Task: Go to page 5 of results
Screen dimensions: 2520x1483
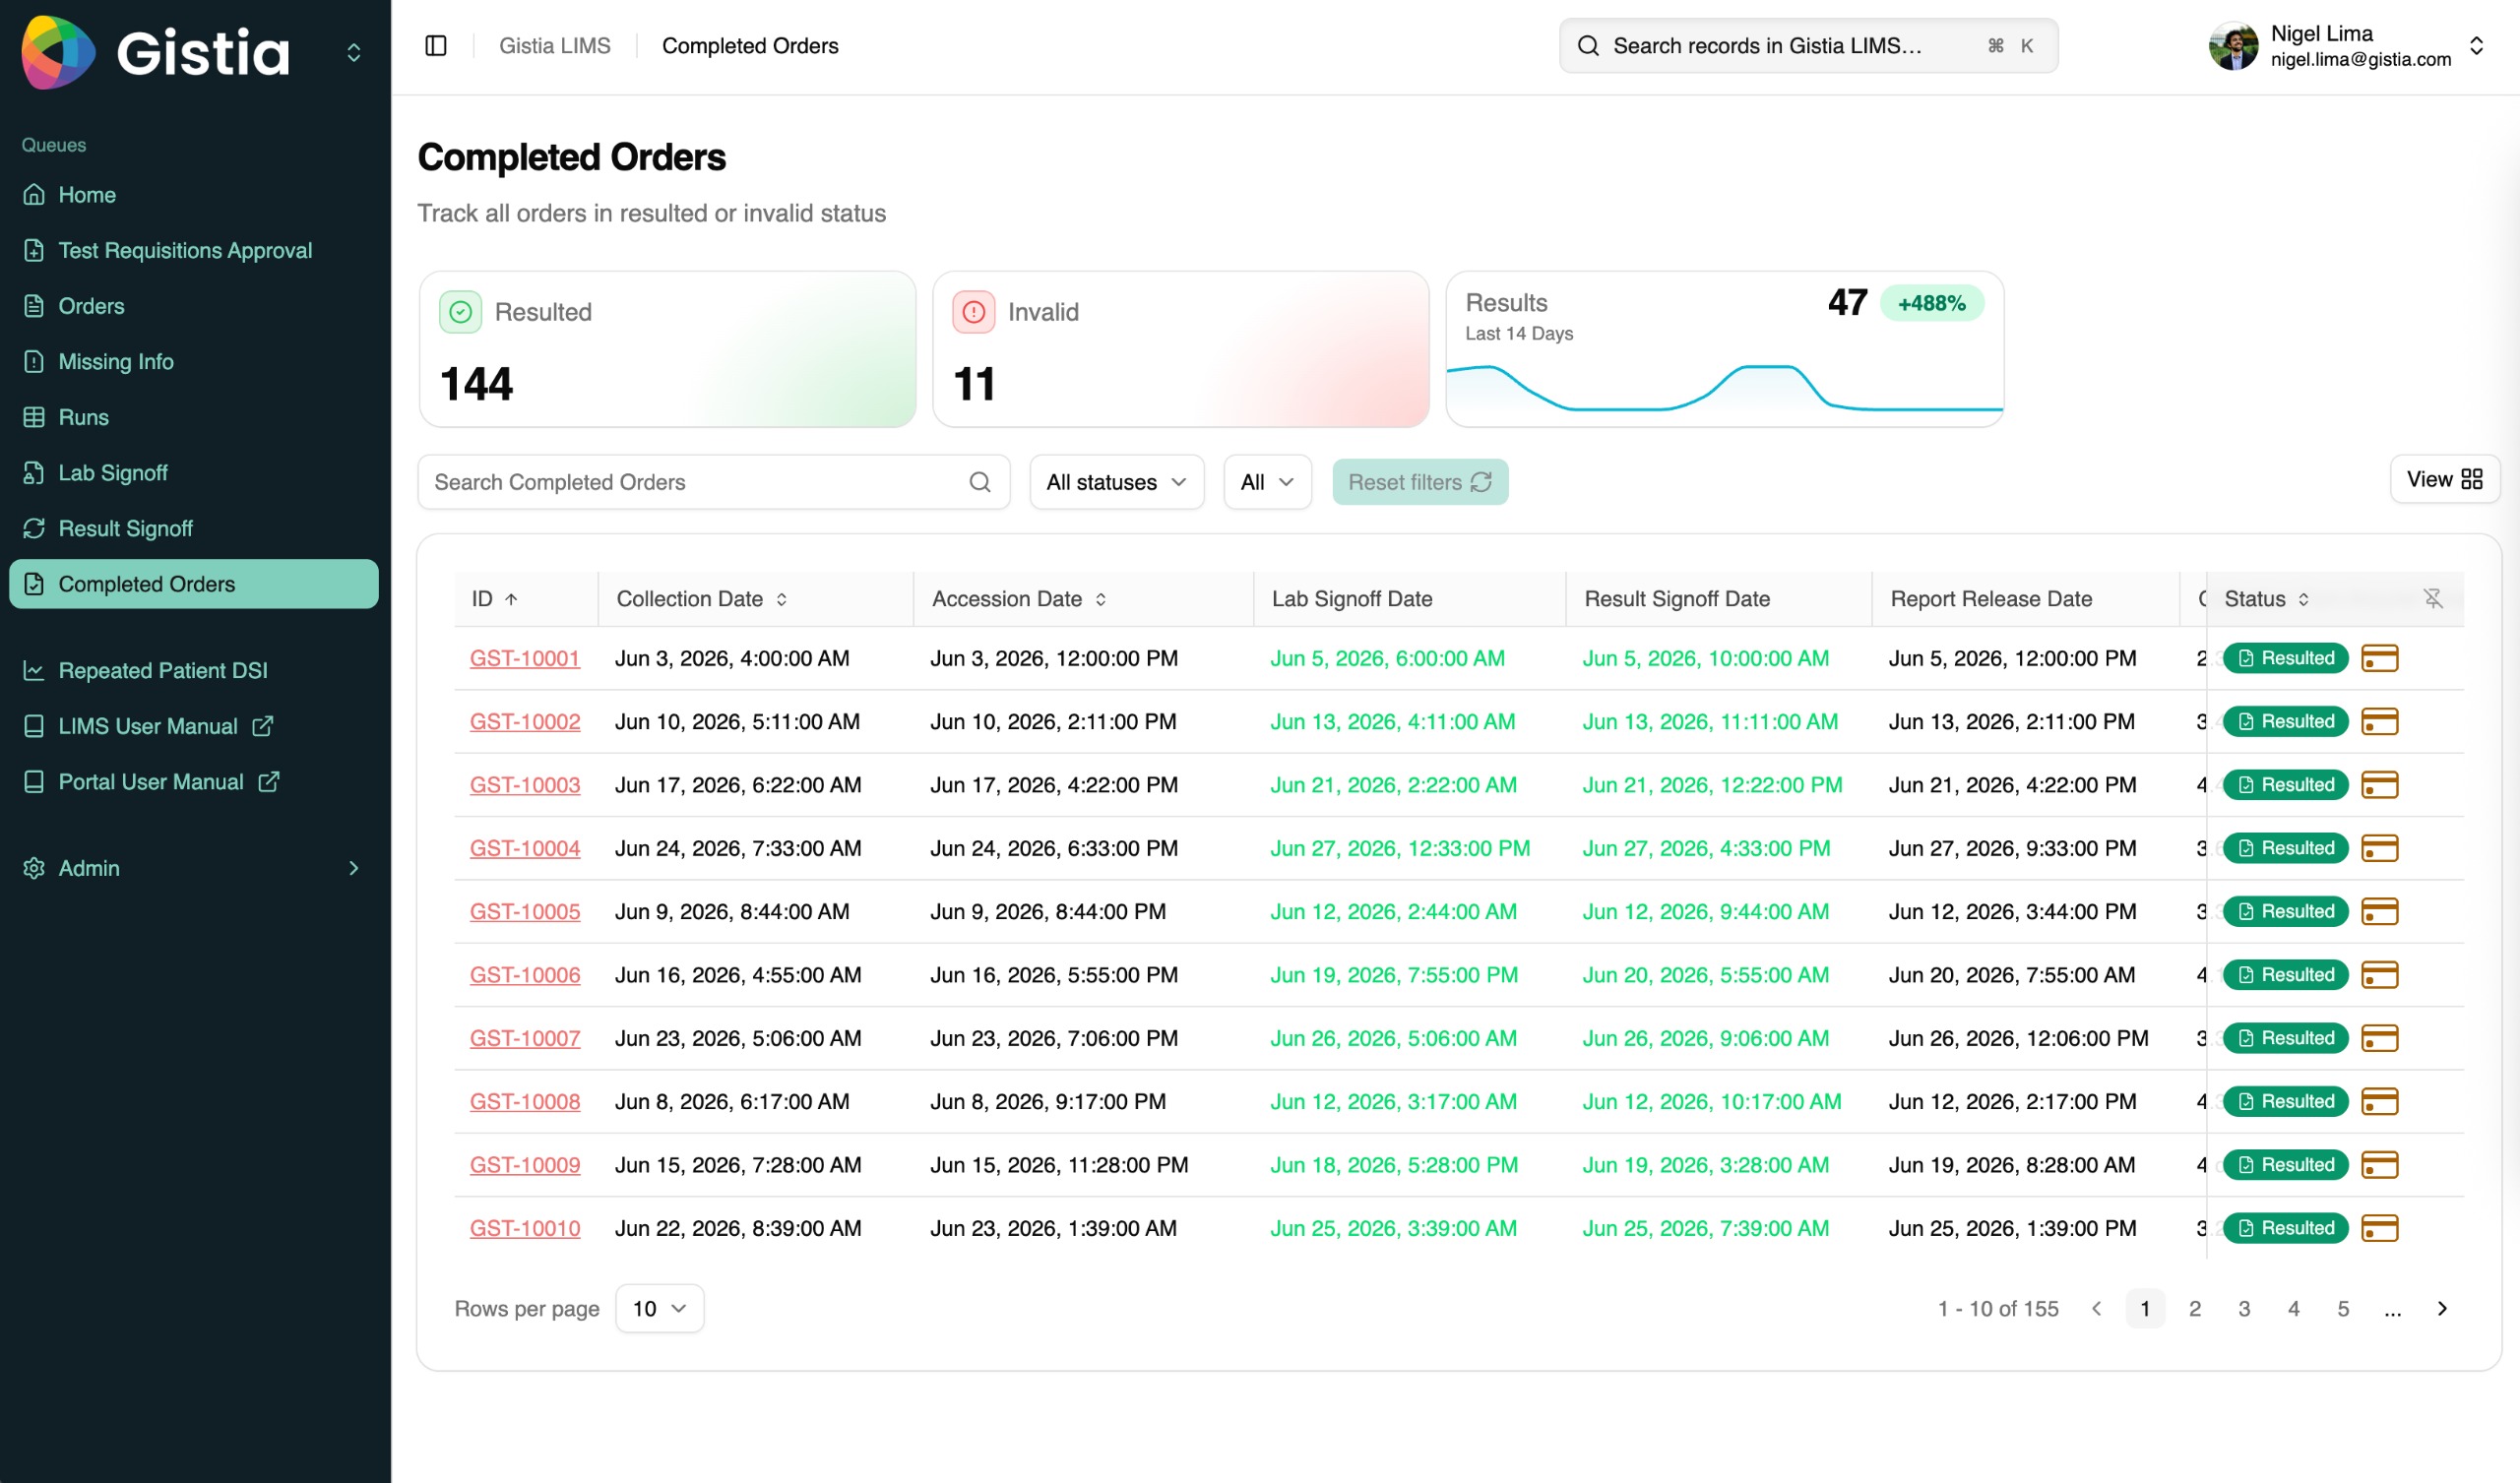Action: pos(2343,1309)
